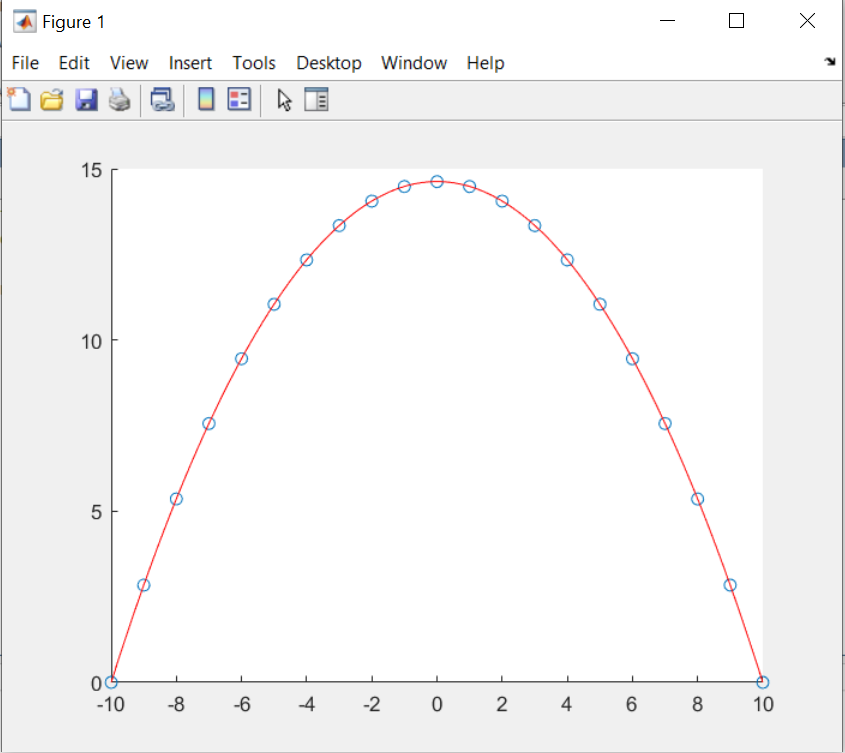Save the current figure
Image resolution: width=845 pixels, height=753 pixels.
pyautogui.click(x=85, y=99)
